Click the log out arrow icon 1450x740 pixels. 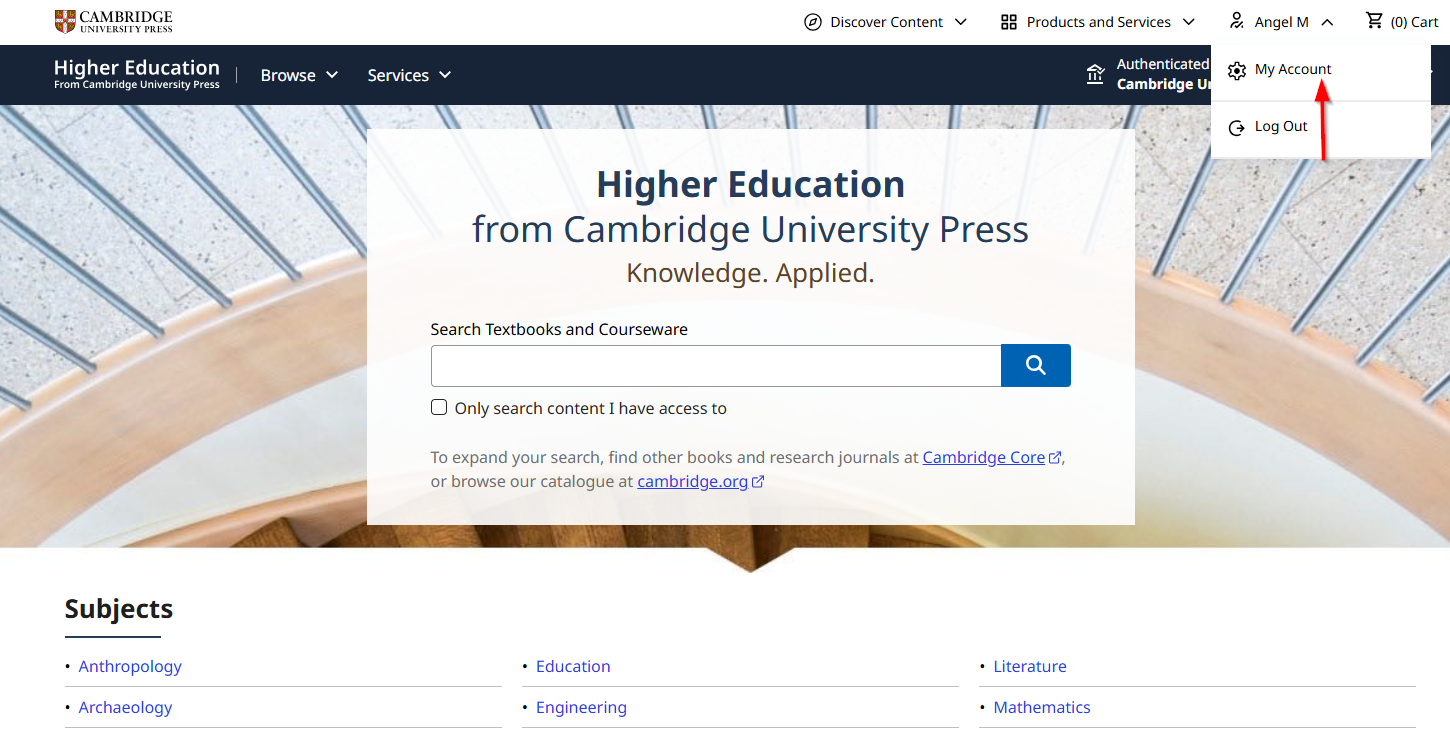1237,127
